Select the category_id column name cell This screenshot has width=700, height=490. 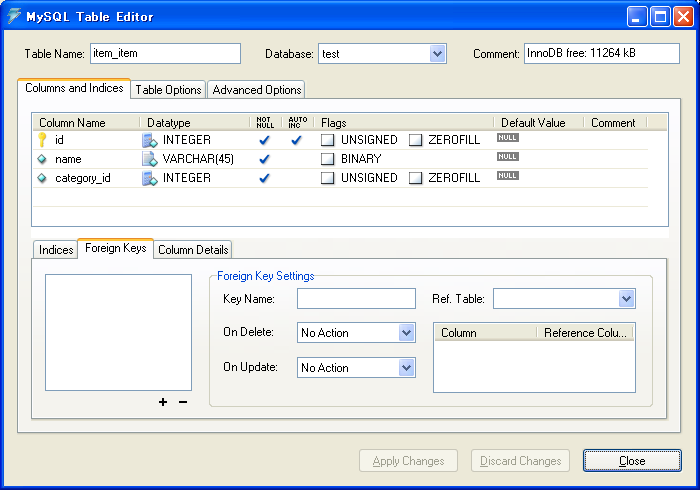tap(83, 178)
